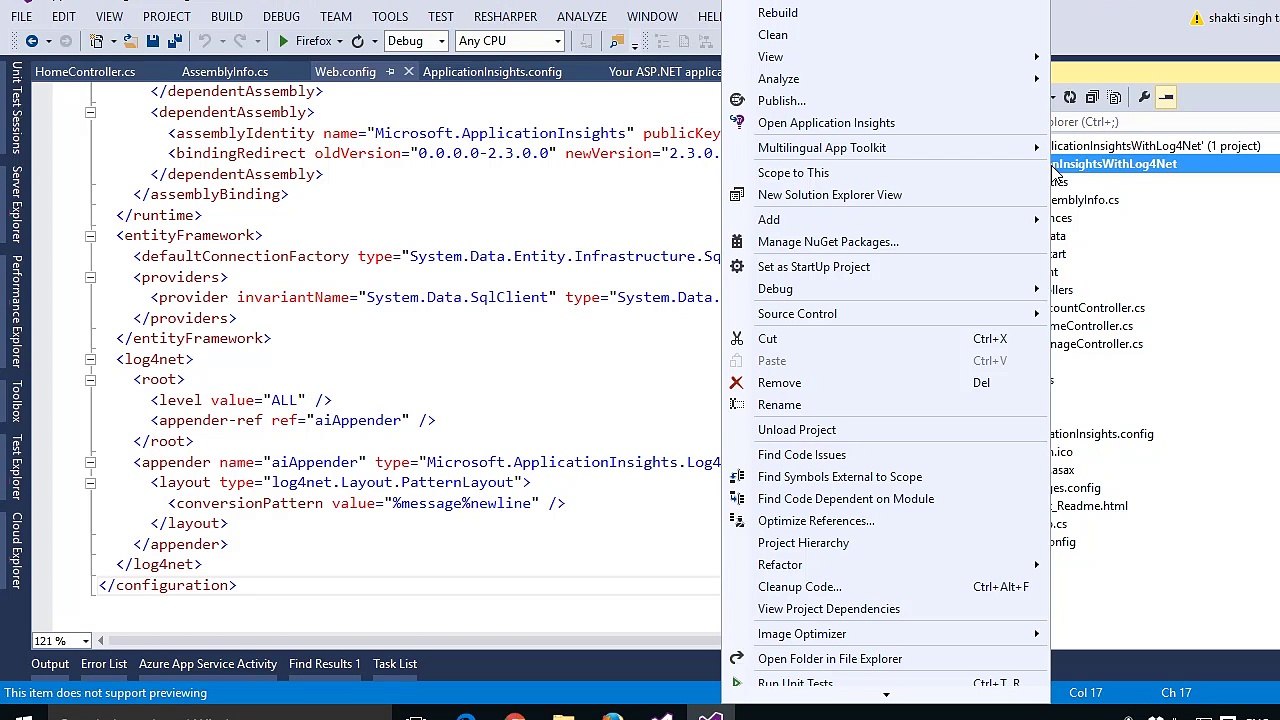The width and height of the screenshot is (1280, 720).
Task: Collapse the providers XML node
Action: (x=90, y=277)
